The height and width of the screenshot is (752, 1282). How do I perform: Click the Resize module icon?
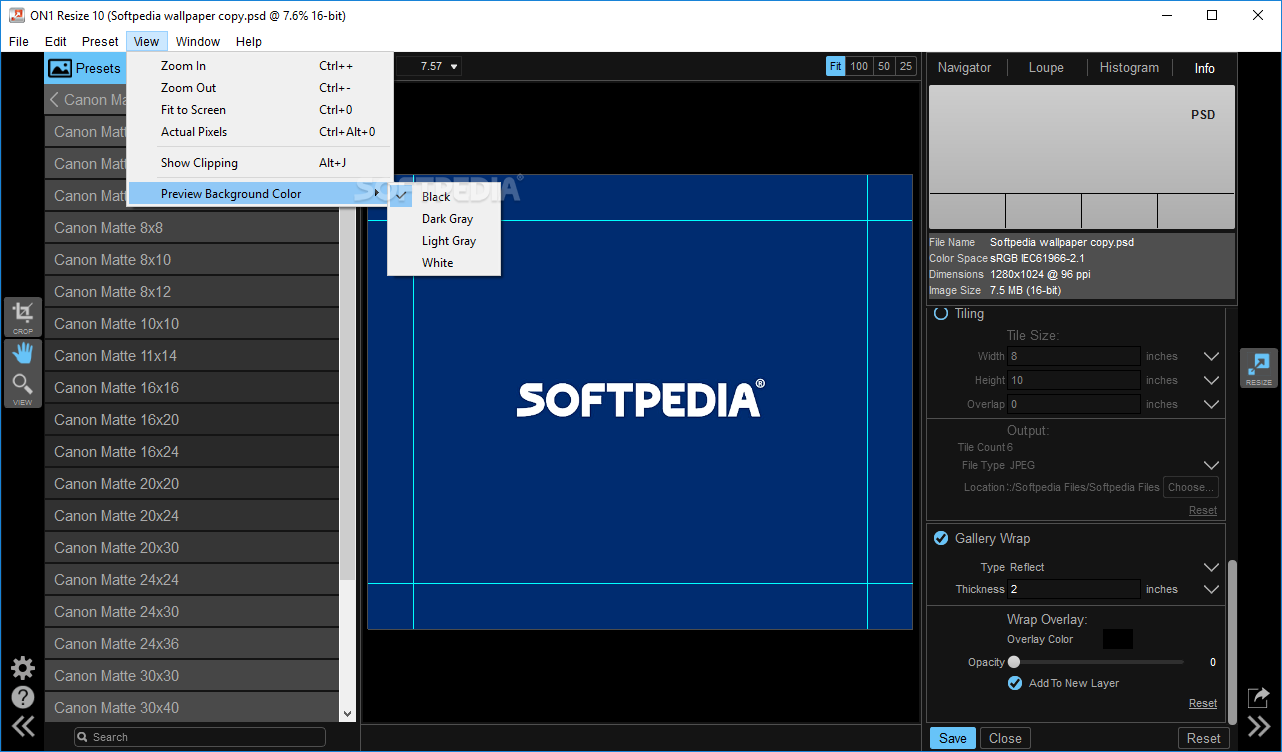click(1259, 368)
